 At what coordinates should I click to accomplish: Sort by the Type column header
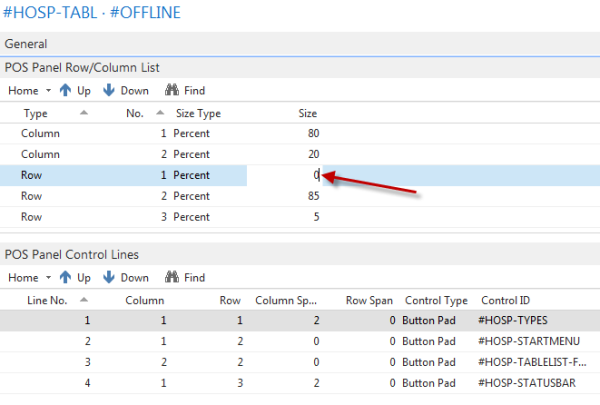pyautogui.click(x=36, y=113)
